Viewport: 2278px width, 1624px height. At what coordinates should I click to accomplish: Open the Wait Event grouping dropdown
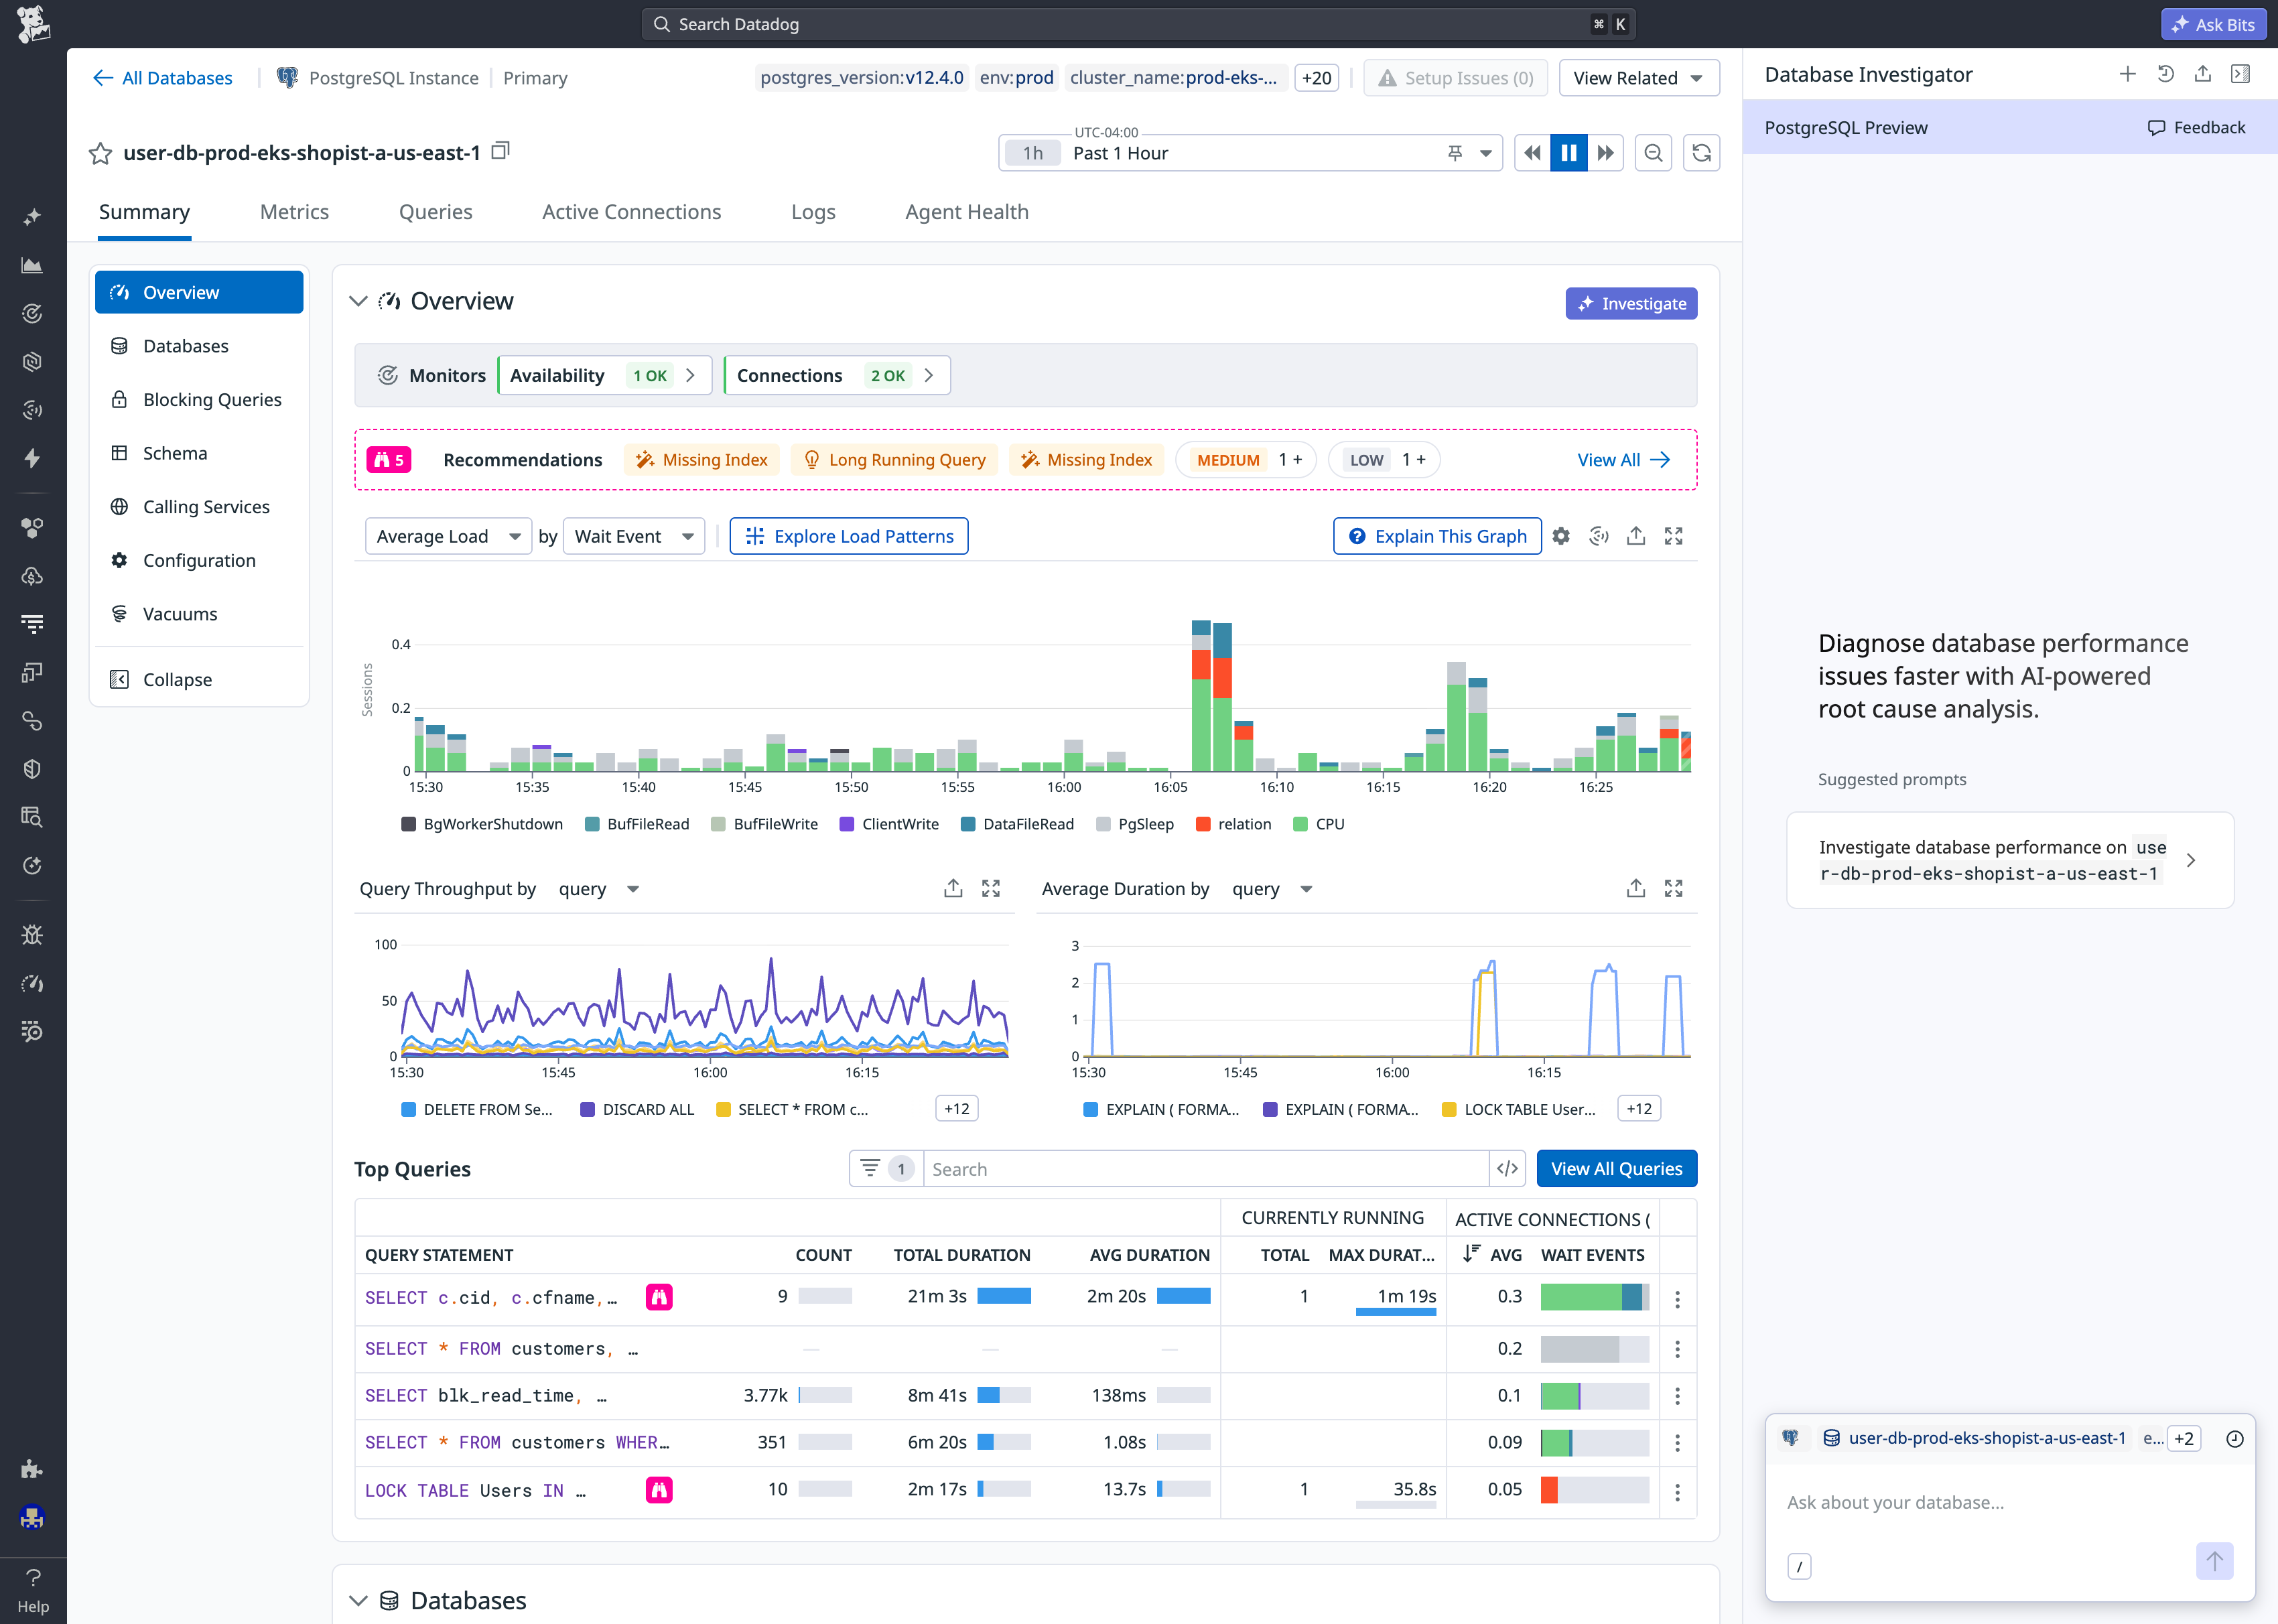pos(634,536)
